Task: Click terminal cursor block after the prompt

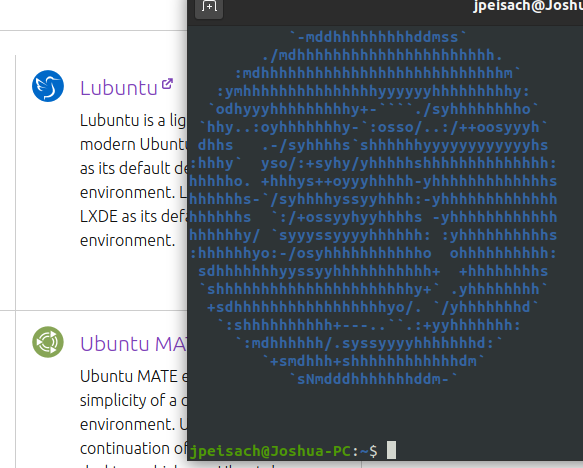Action: [x=392, y=450]
